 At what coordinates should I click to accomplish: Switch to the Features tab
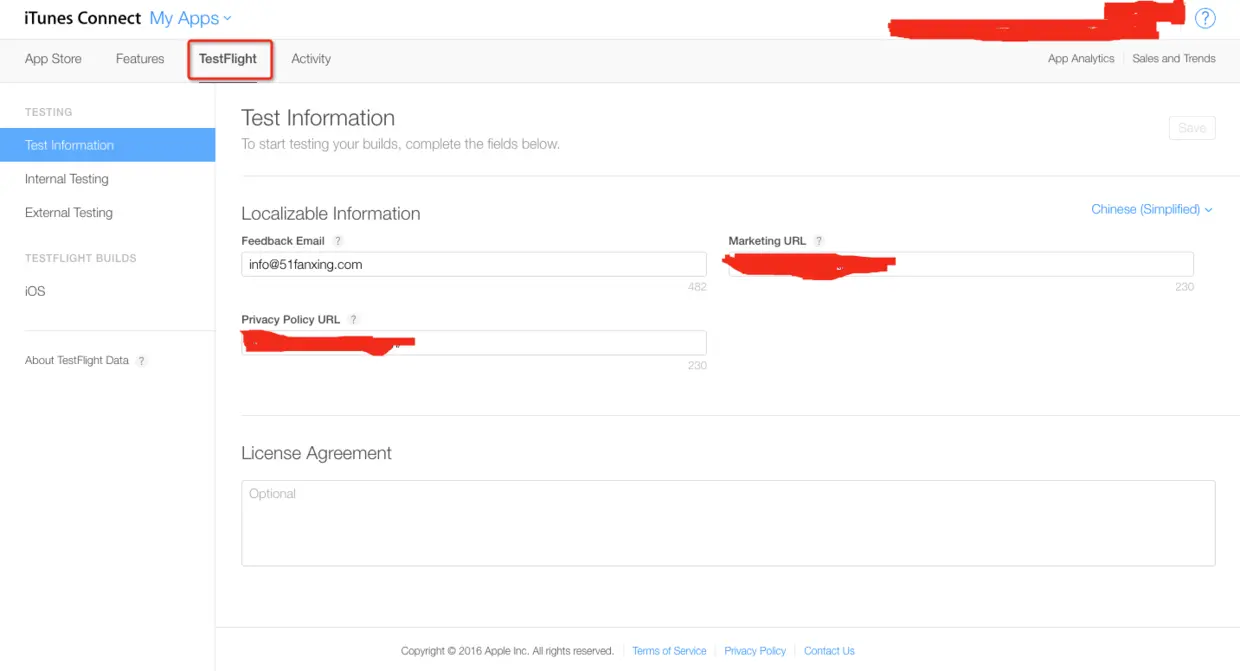140,59
